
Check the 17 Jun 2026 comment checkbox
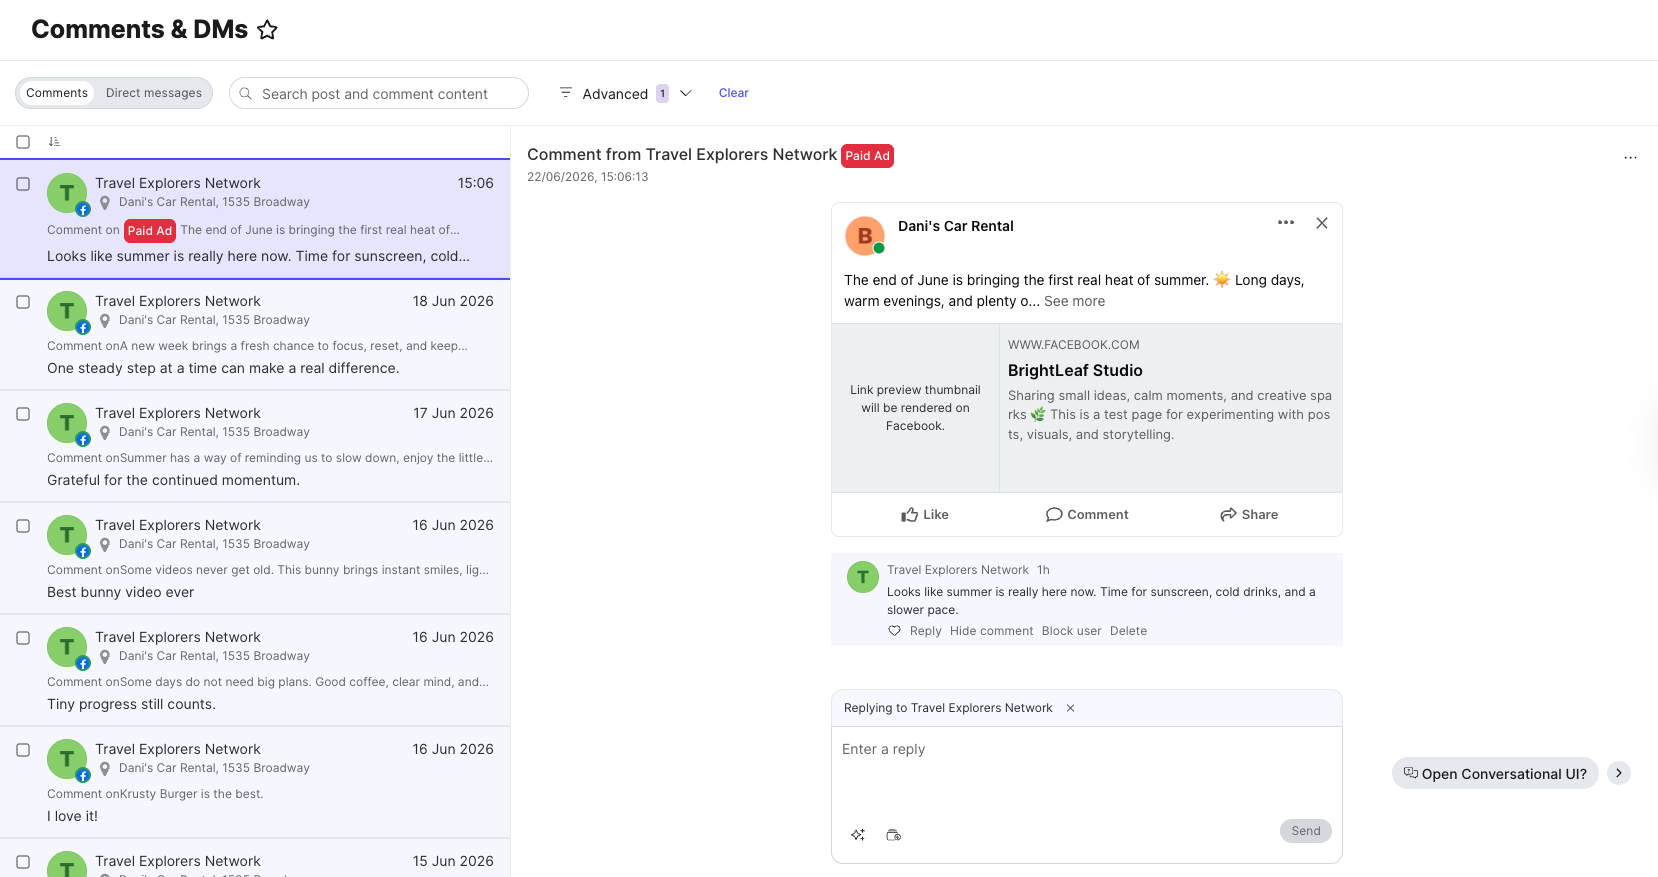[23, 414]
